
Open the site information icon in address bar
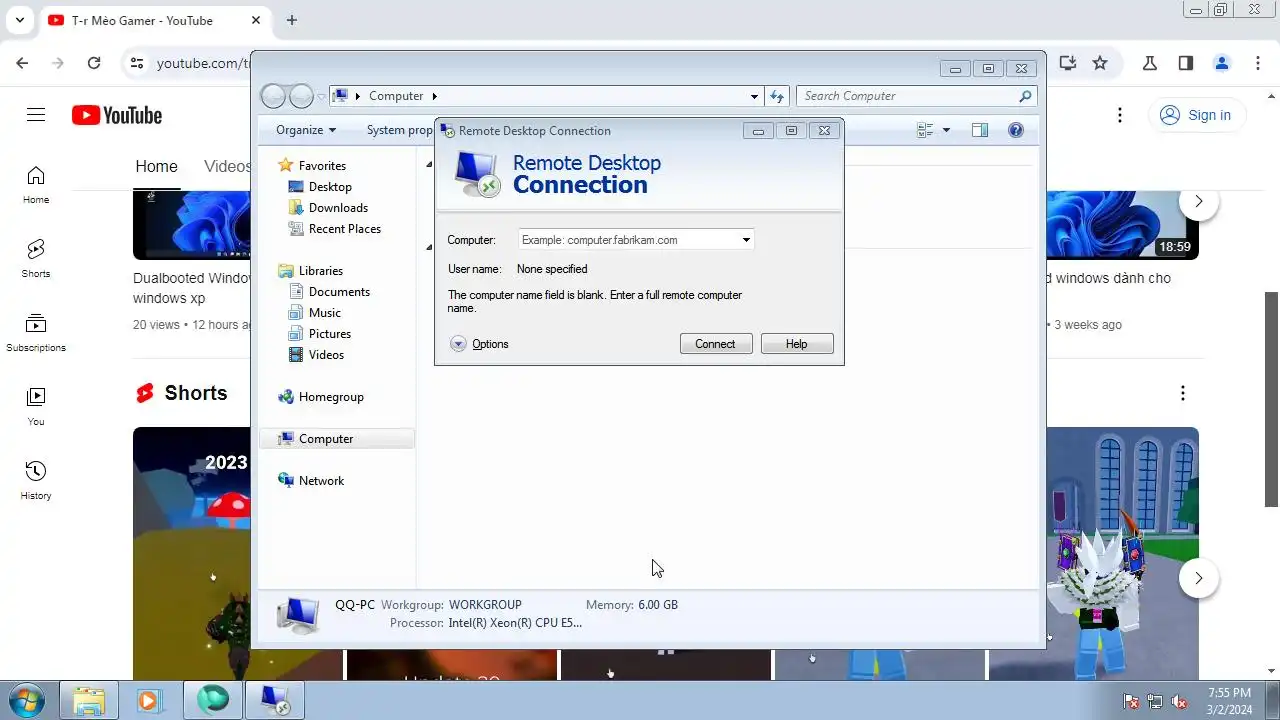pyautogui.click(x=137, y=63)
